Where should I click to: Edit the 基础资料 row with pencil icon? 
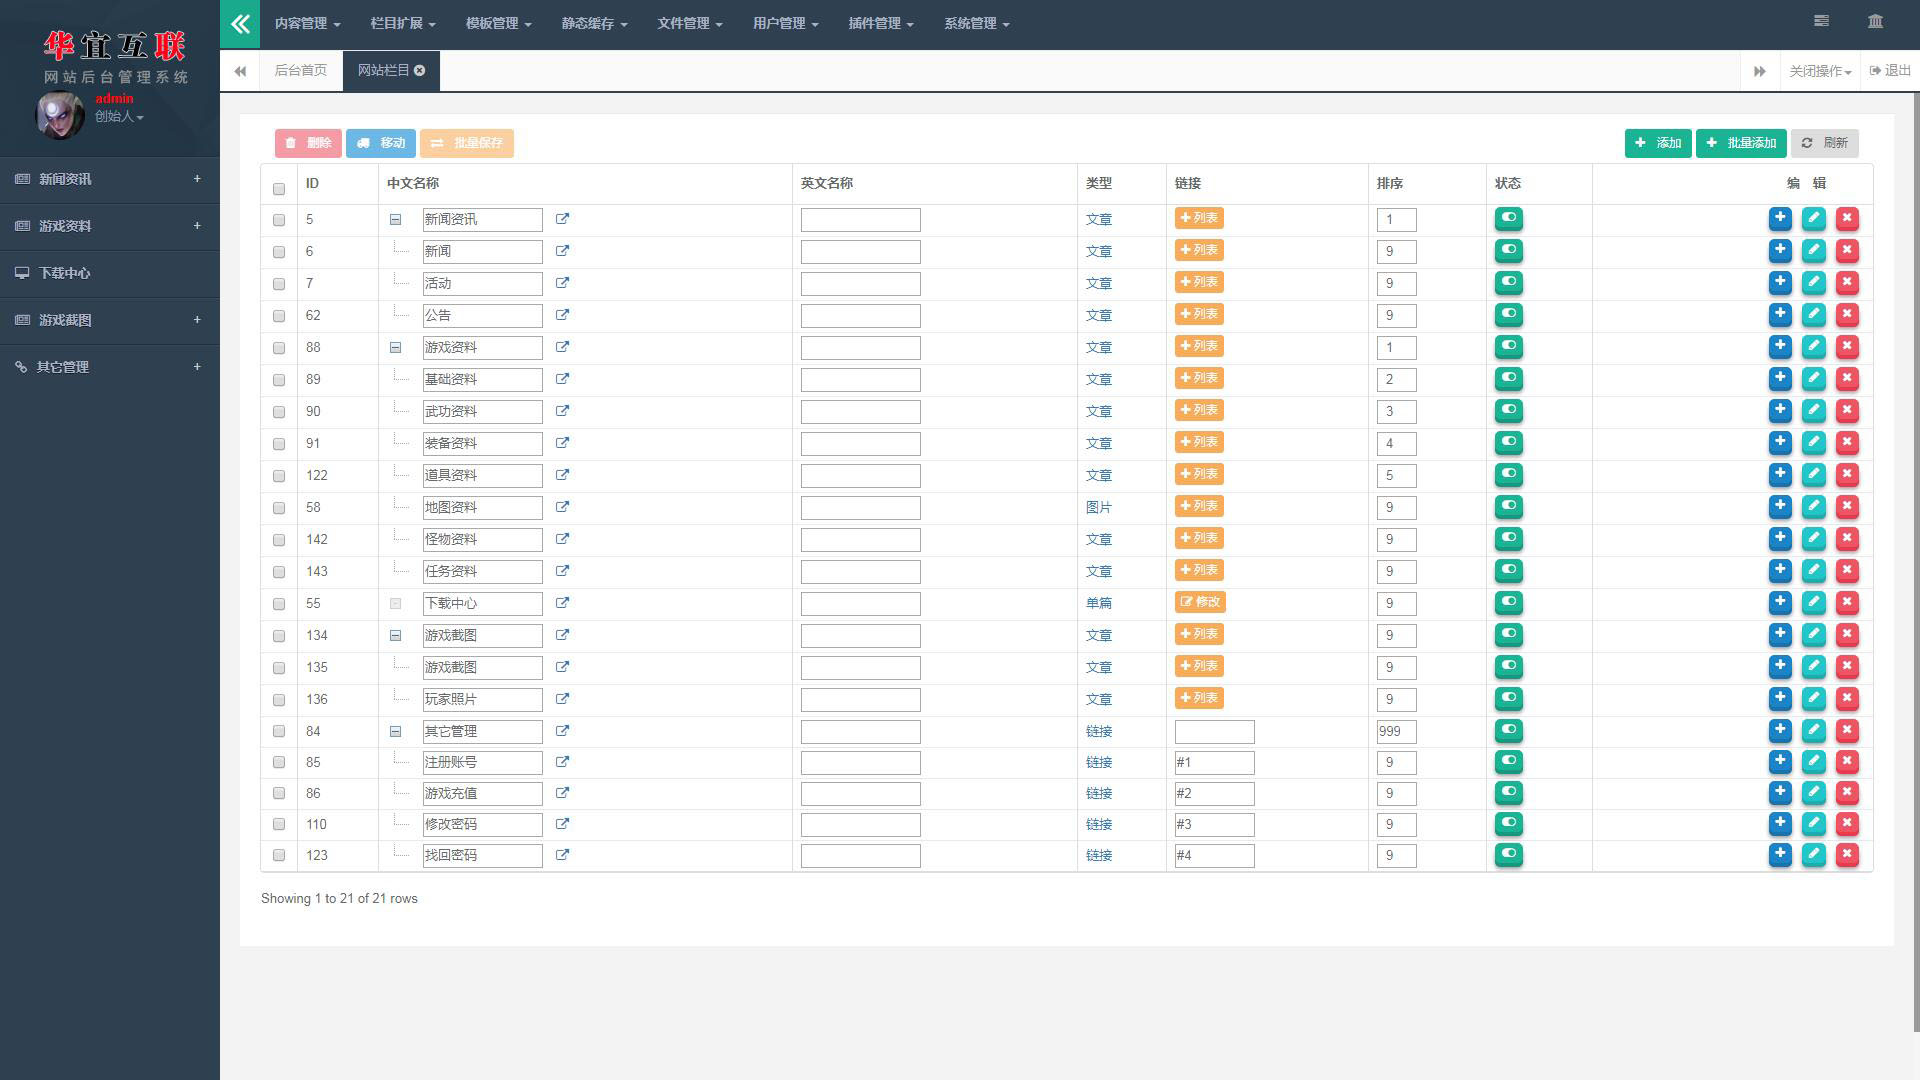(x=1814, y=378)
